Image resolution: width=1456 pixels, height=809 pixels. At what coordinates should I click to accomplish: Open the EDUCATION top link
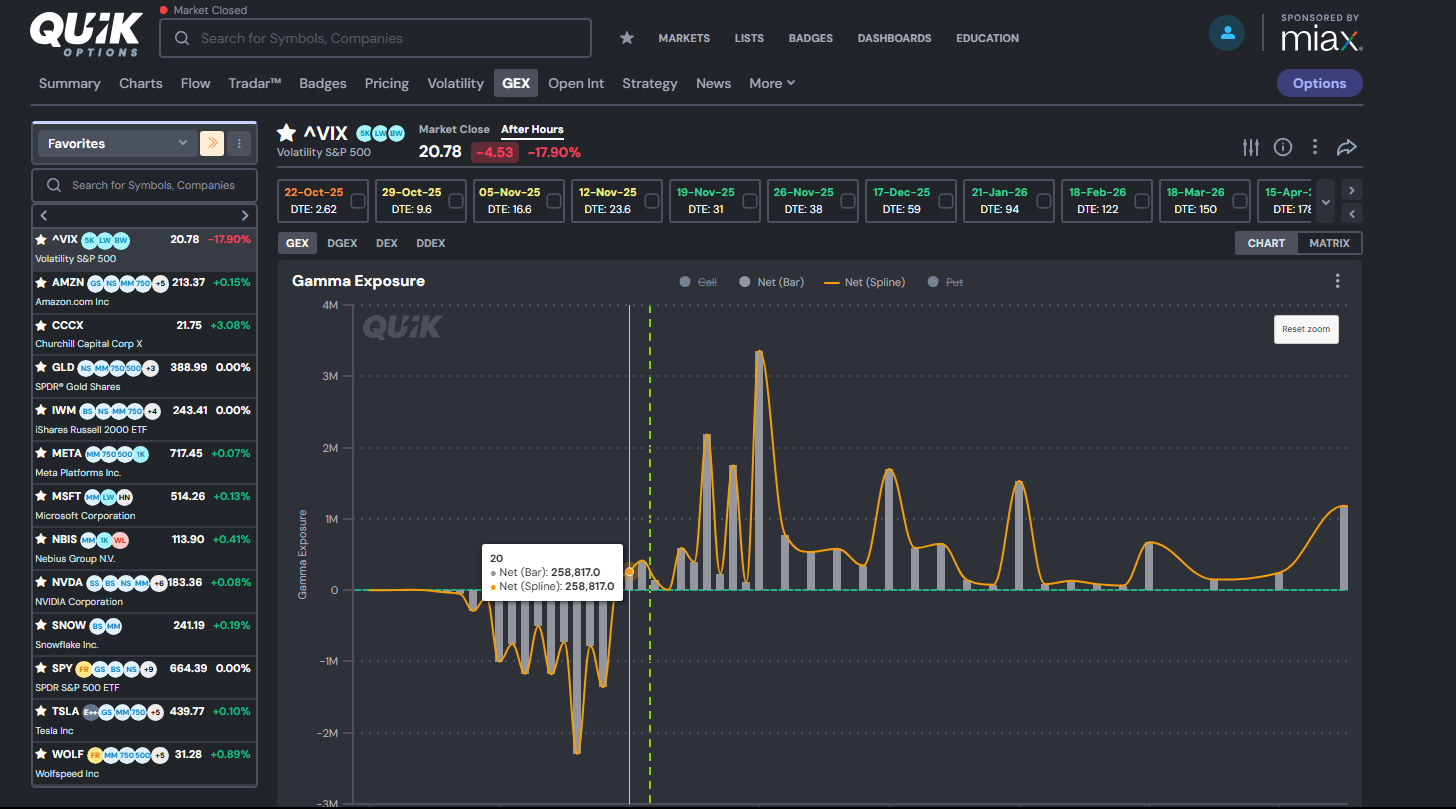987,38
